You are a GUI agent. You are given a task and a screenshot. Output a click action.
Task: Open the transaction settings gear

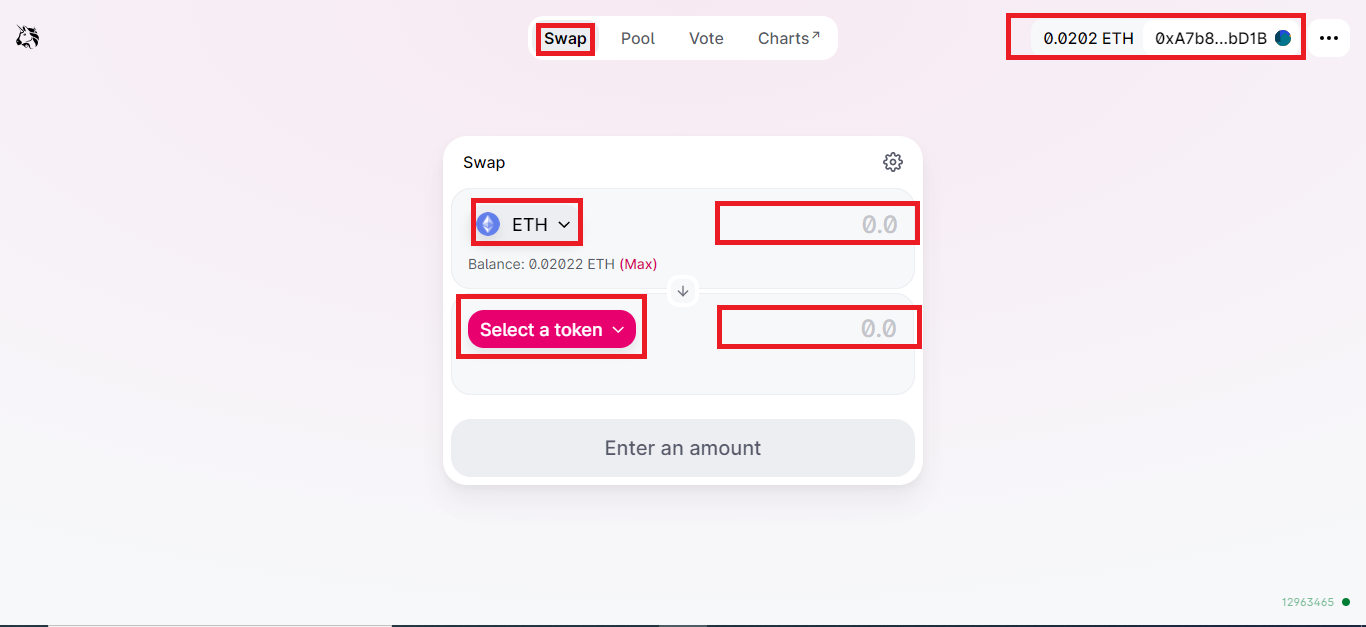[x=892, y=161]
